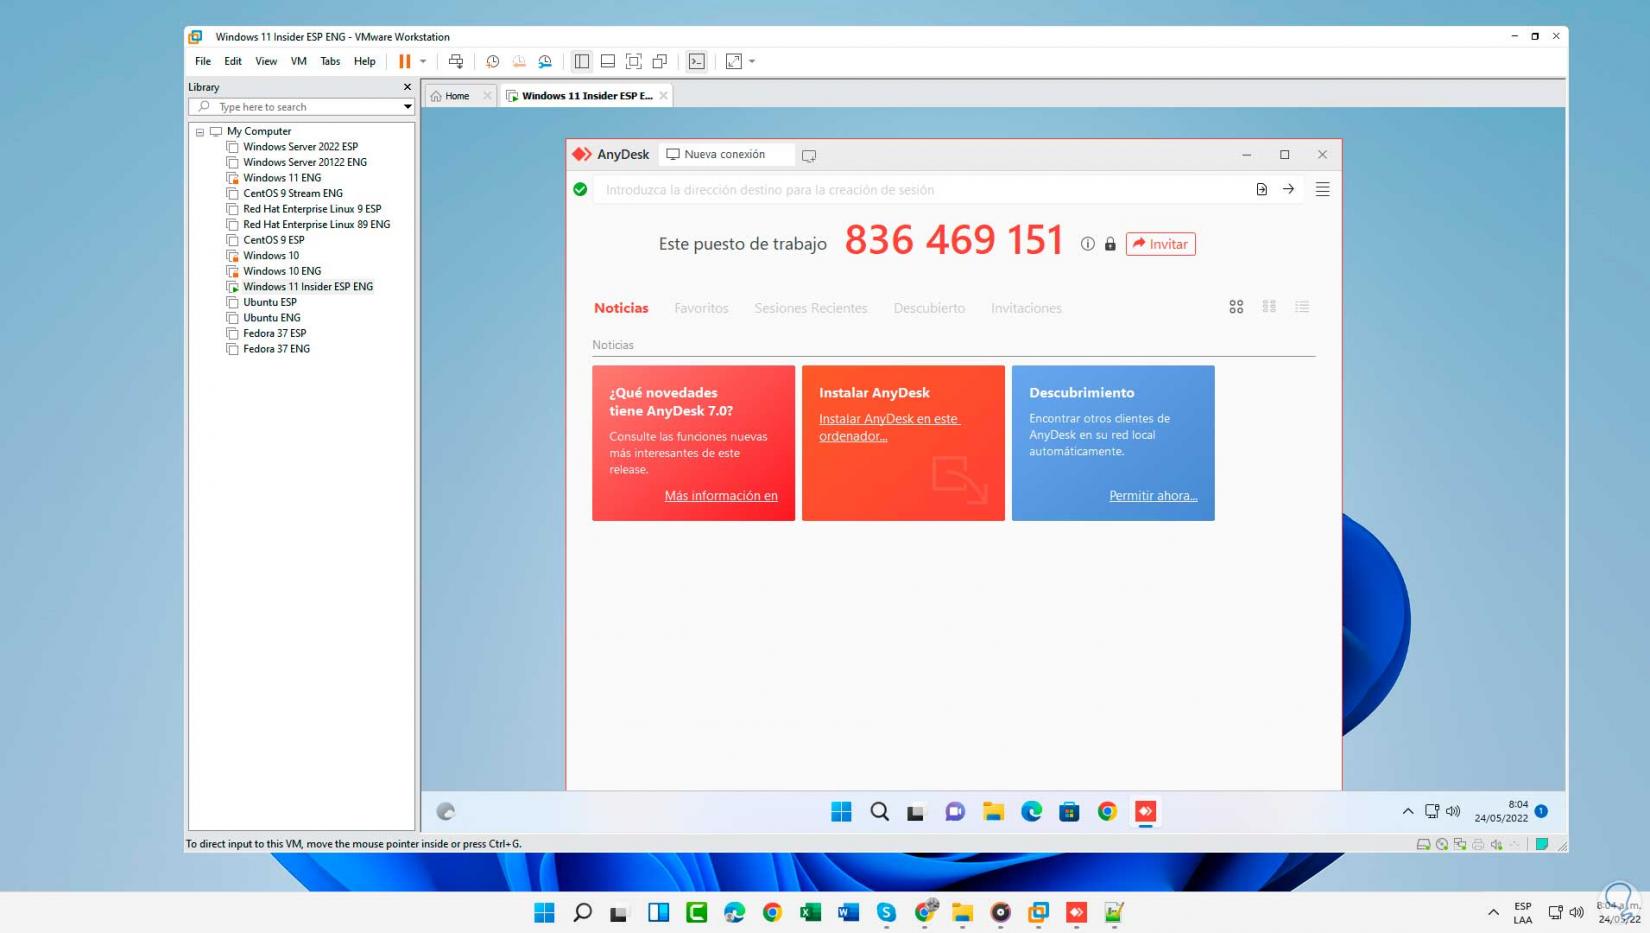Open the Invitaciones tab in AnyDesk

1026,308
